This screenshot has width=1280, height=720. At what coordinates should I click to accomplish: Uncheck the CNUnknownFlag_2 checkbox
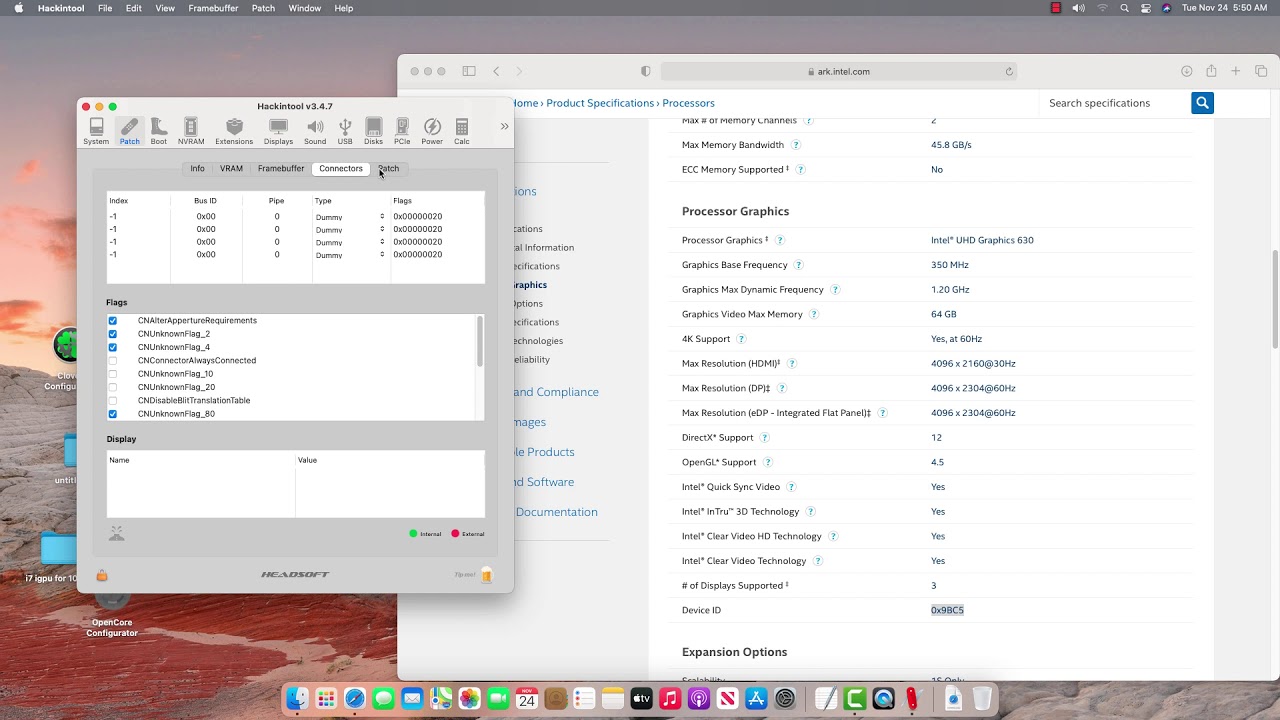[113, 334]
